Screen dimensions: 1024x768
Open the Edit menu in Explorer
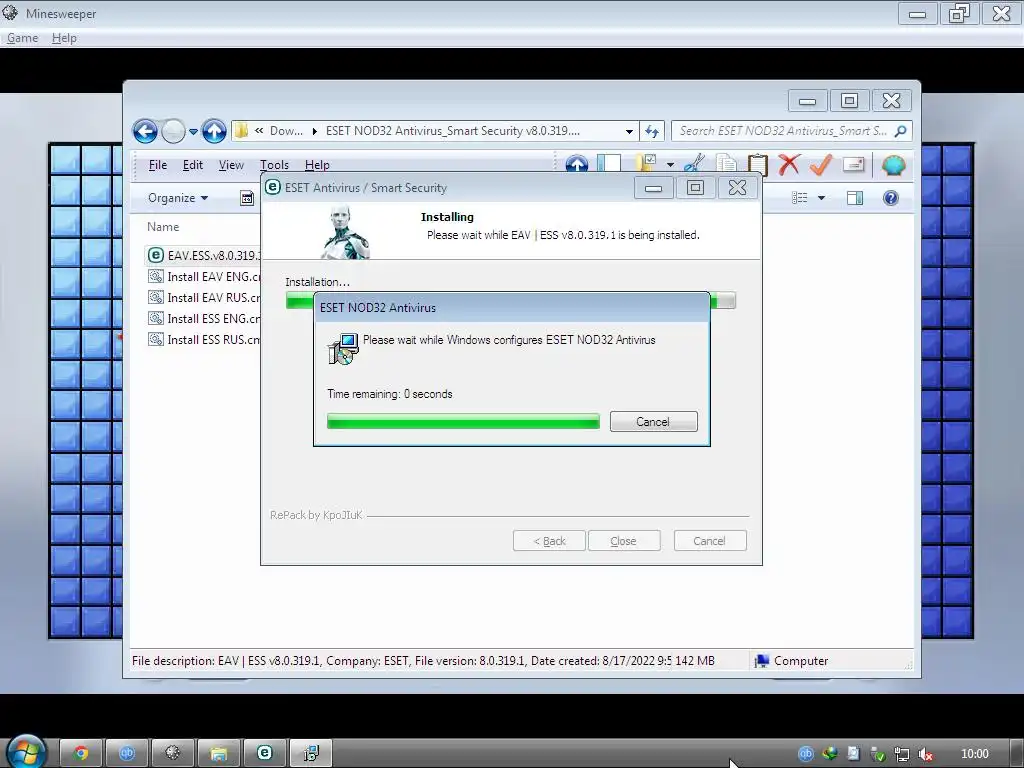pos(193,165)
